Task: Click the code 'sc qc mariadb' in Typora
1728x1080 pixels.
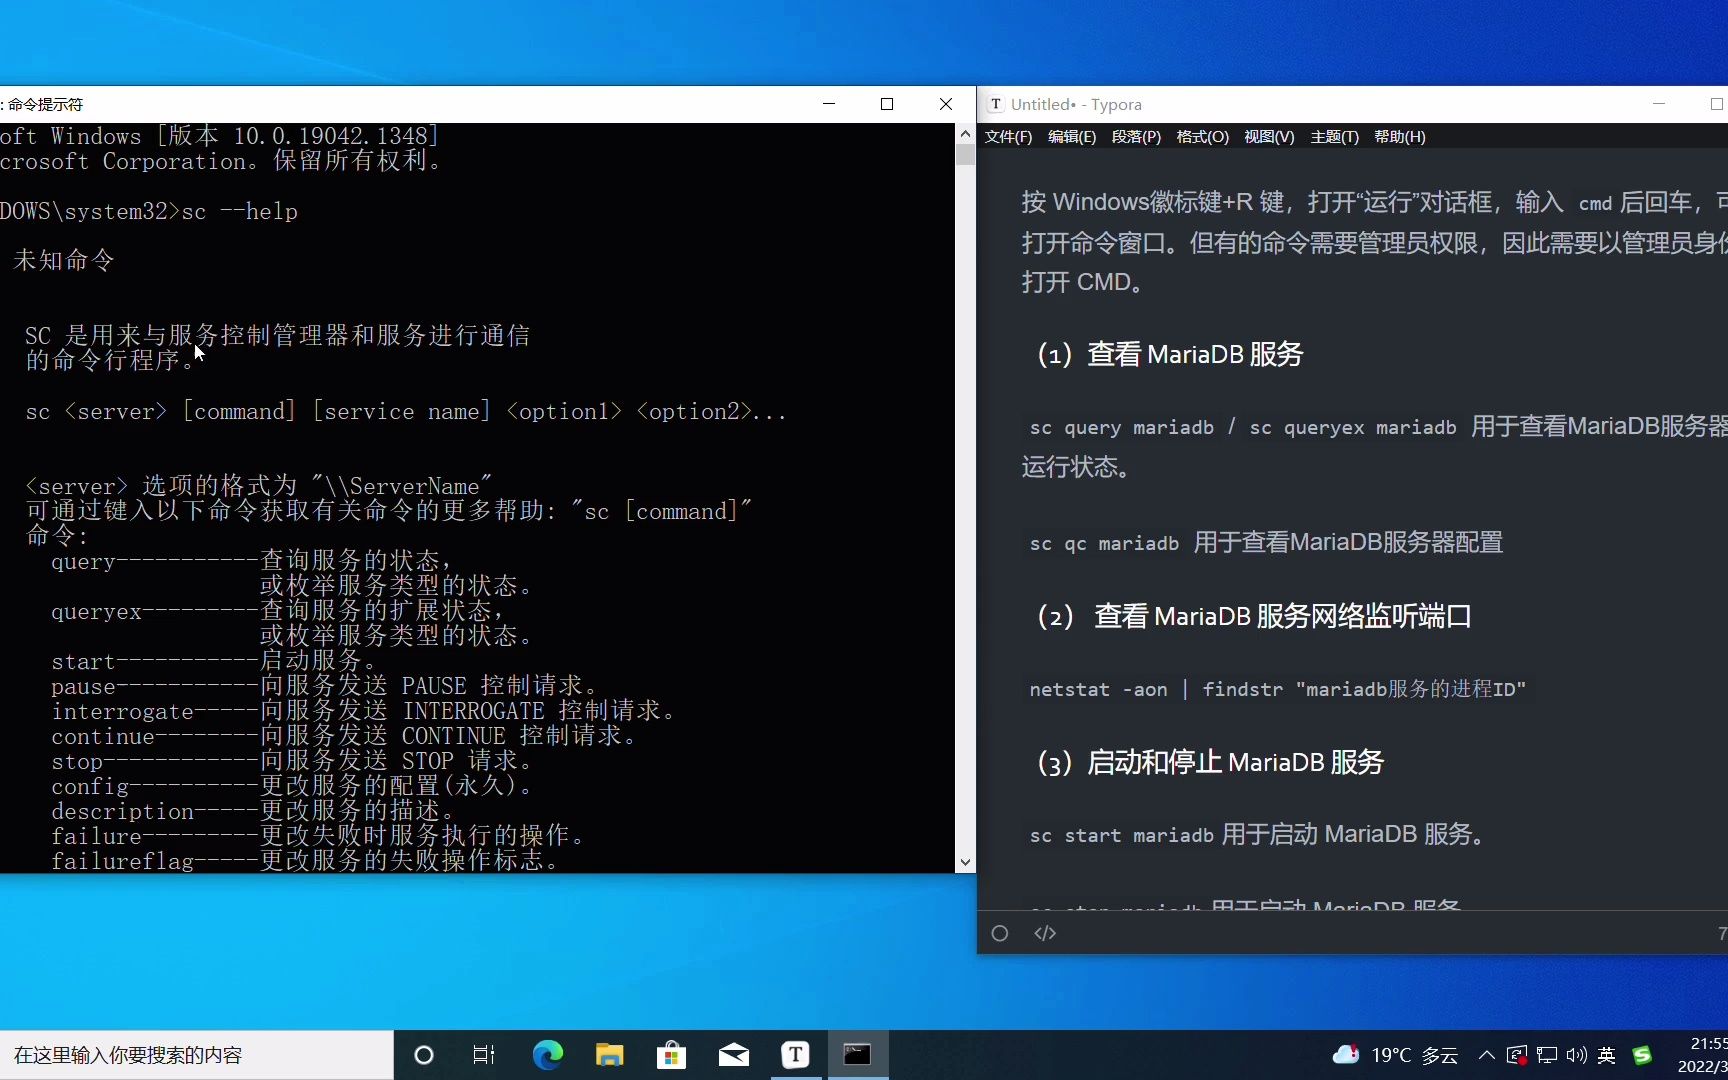Action: [1104, 544]
